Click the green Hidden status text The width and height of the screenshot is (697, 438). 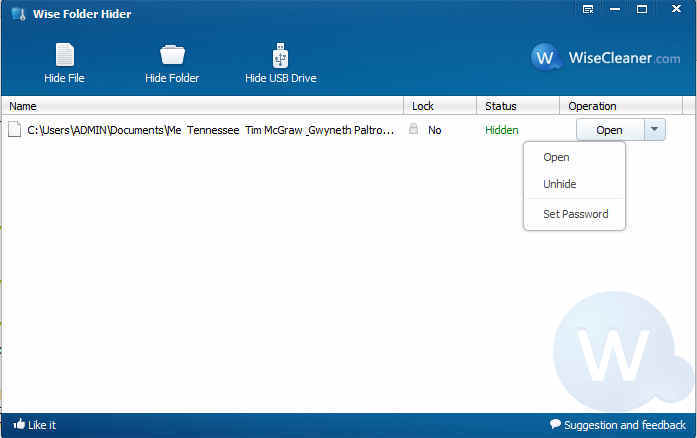[x=501, y=130]
